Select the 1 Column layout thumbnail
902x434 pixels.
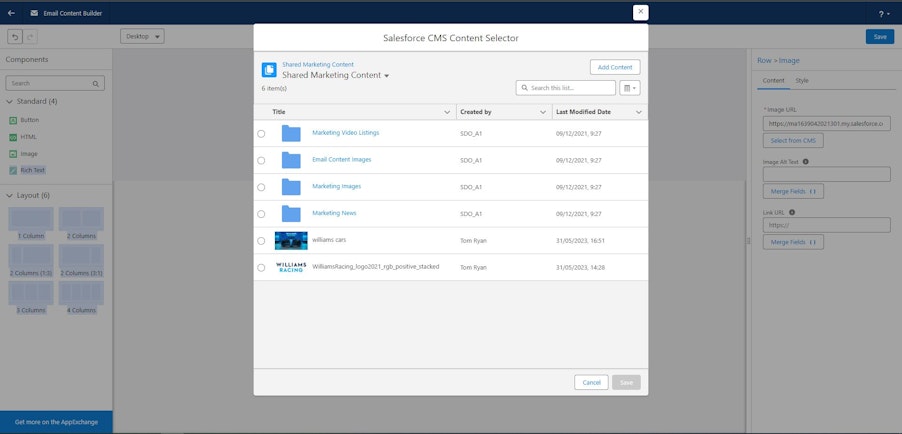point(31,219)
